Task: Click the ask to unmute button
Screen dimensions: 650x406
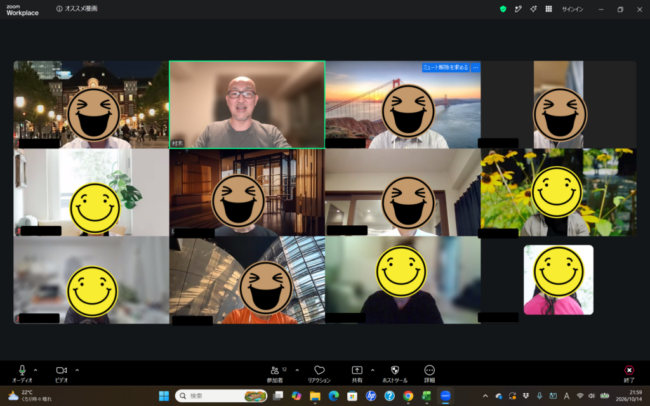Action: (446, 67)
